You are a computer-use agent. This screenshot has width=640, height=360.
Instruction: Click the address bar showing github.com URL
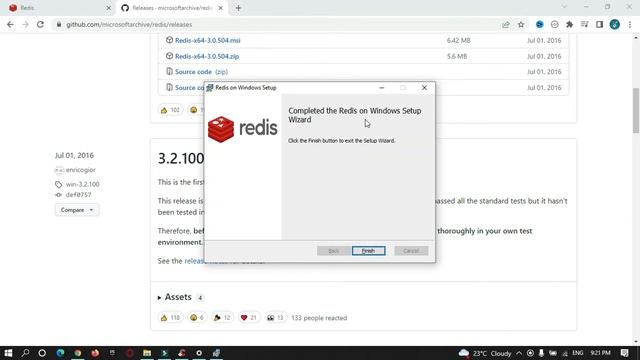tap(278, 24)
